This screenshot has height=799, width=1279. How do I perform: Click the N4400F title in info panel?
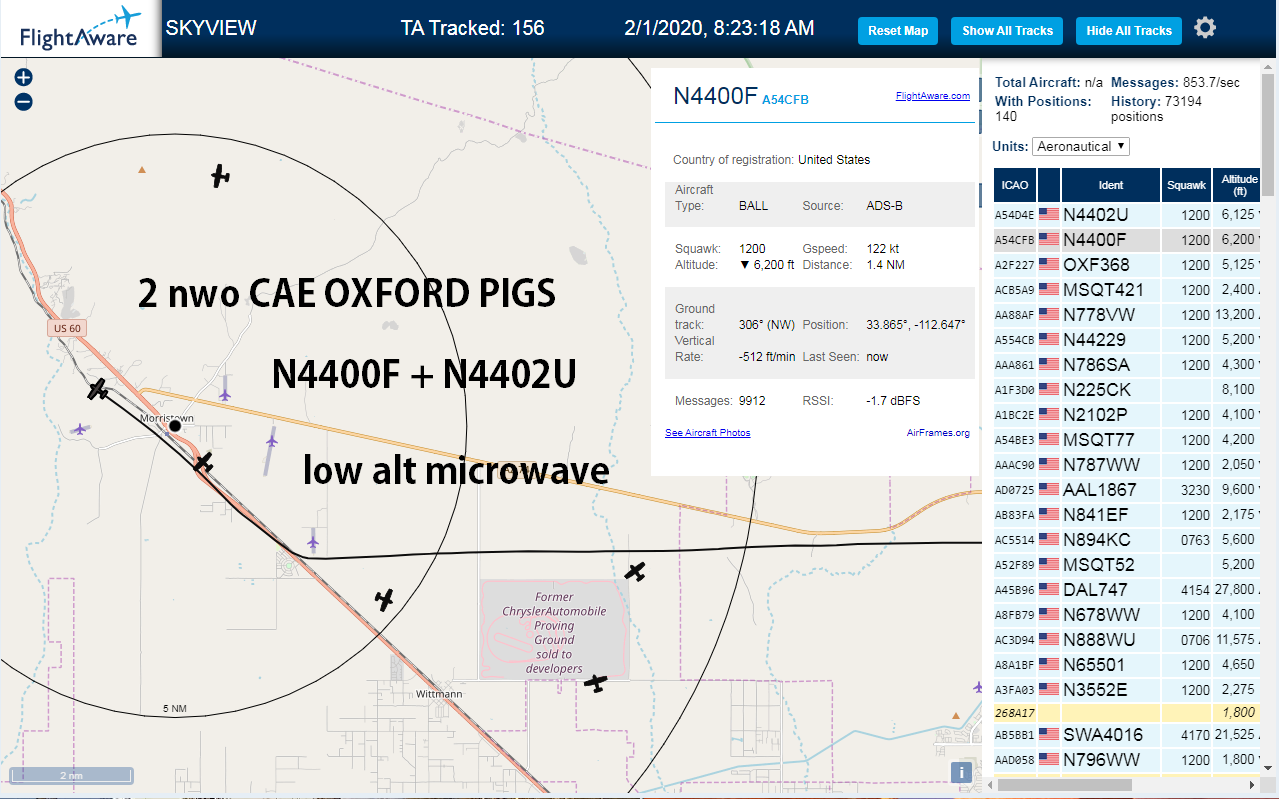click(x=715, y=96)
